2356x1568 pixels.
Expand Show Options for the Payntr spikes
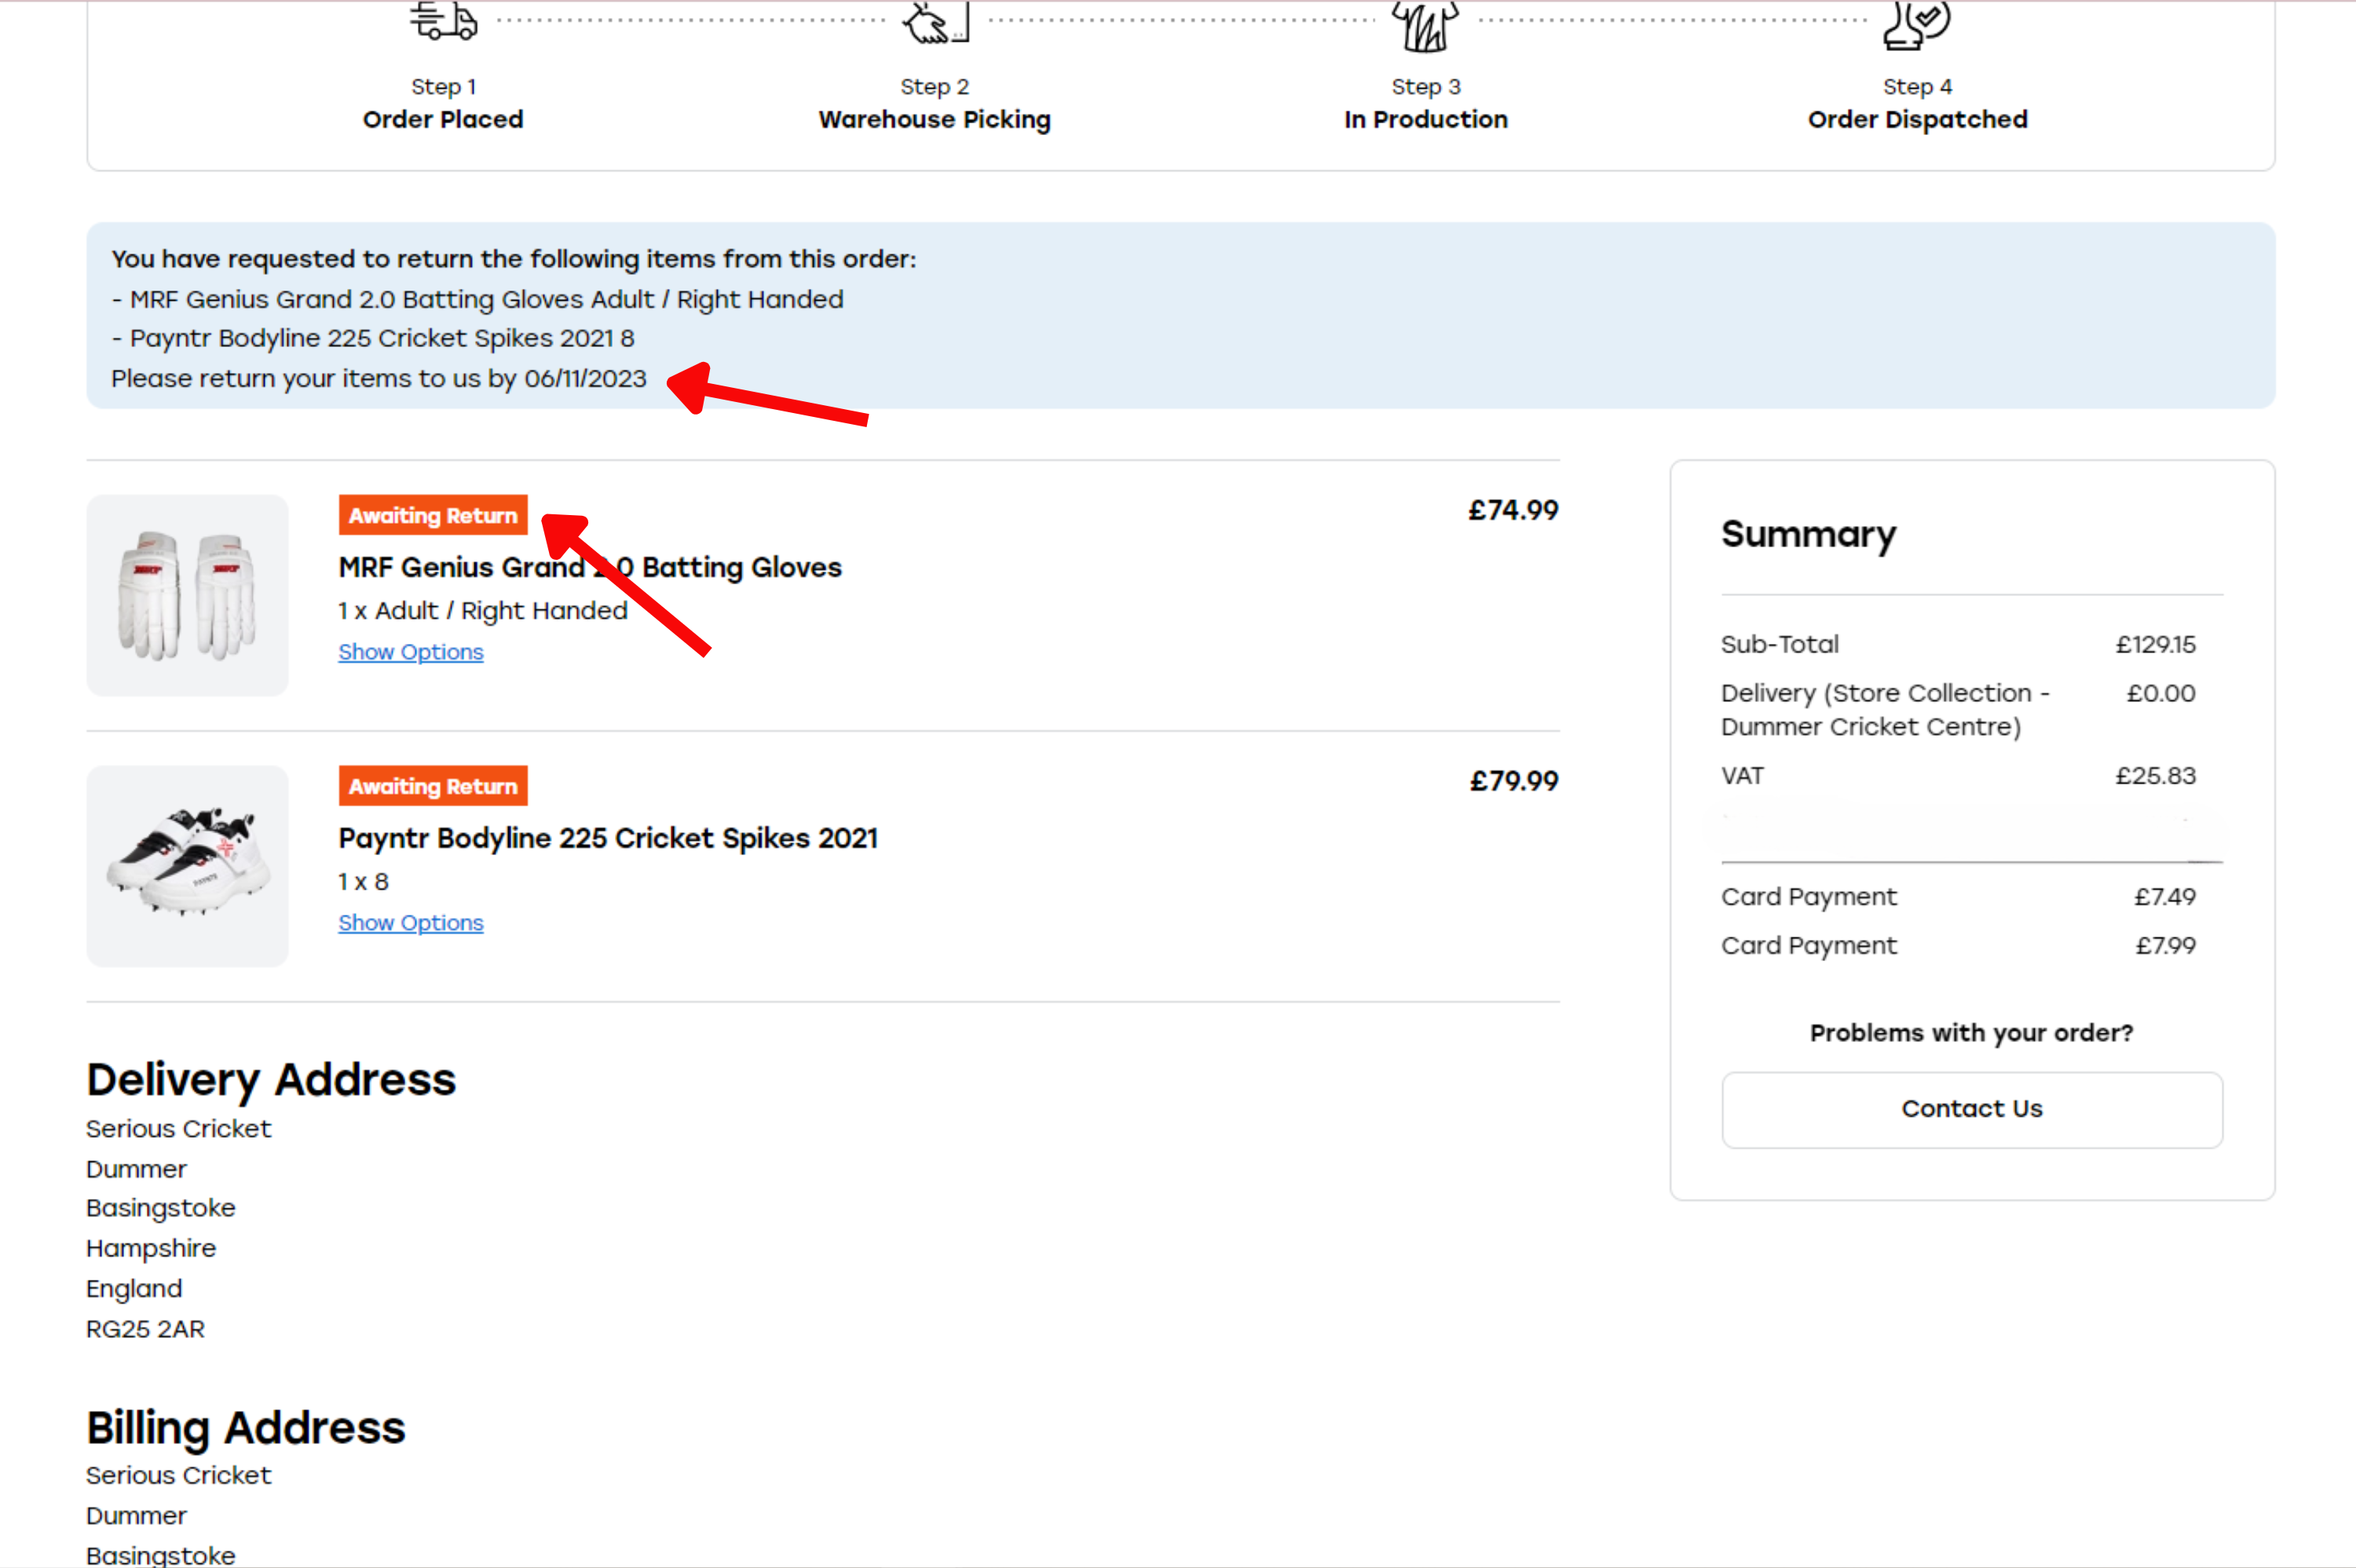[410, 923]
